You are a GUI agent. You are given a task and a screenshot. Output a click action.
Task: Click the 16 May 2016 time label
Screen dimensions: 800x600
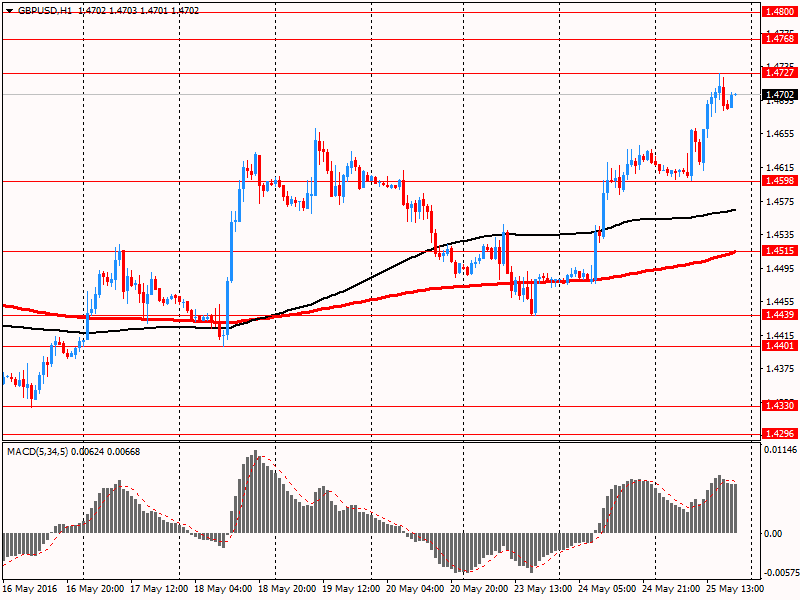31,589
